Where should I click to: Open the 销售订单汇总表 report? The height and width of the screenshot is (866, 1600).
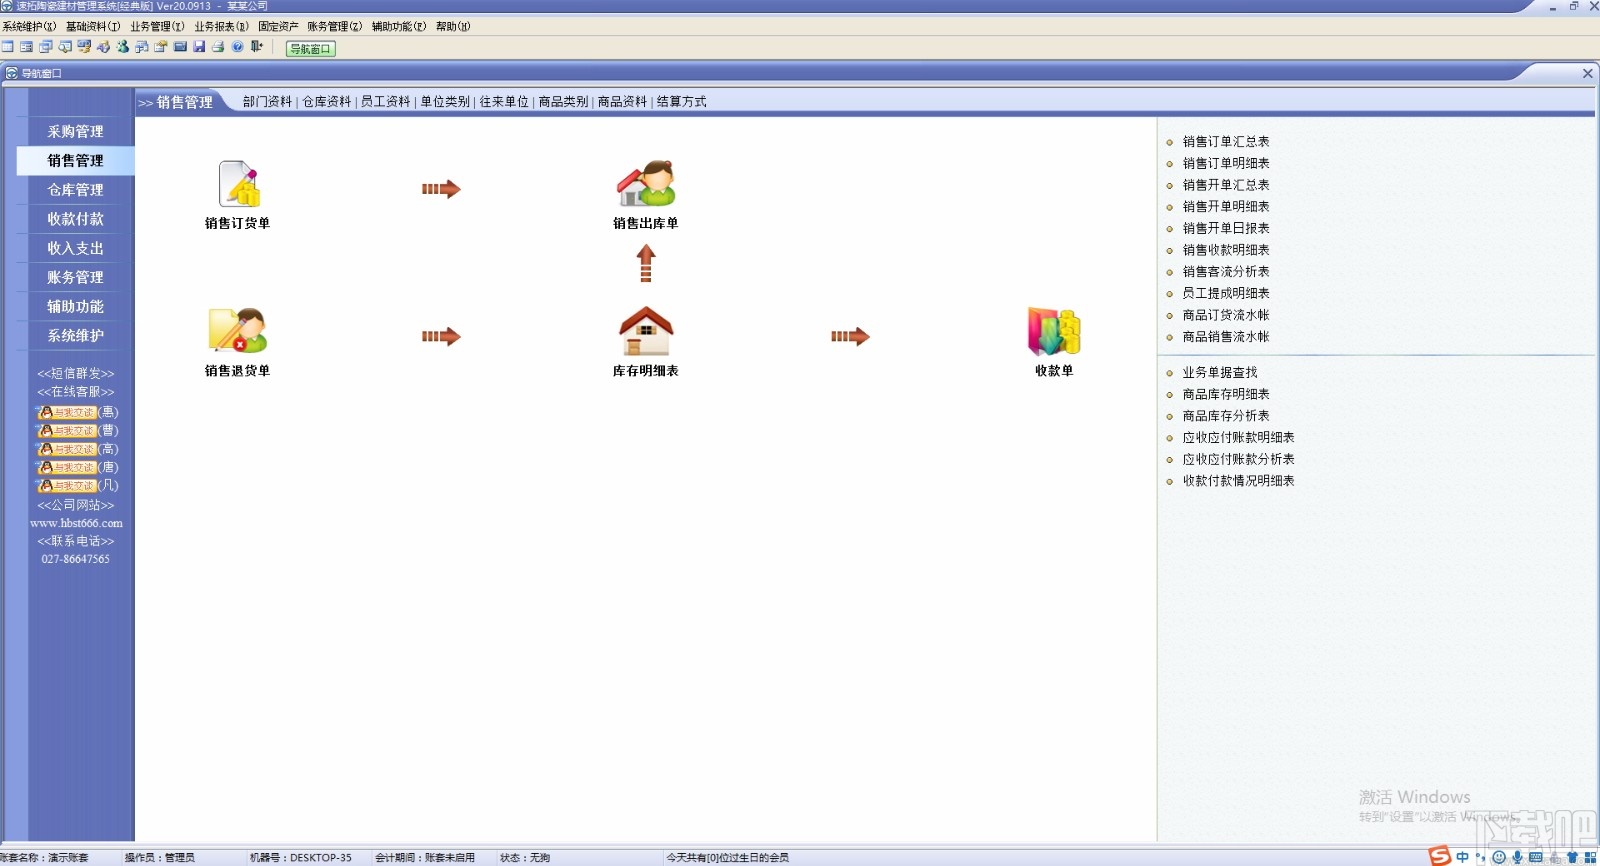[x=1226, y=142]
